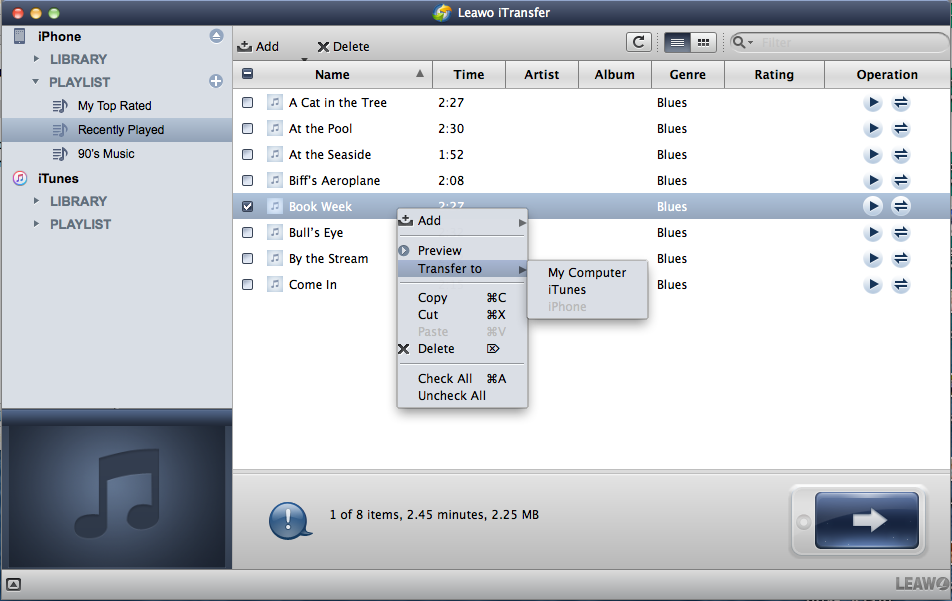Check the box for At the Seaside

(248, 155)
